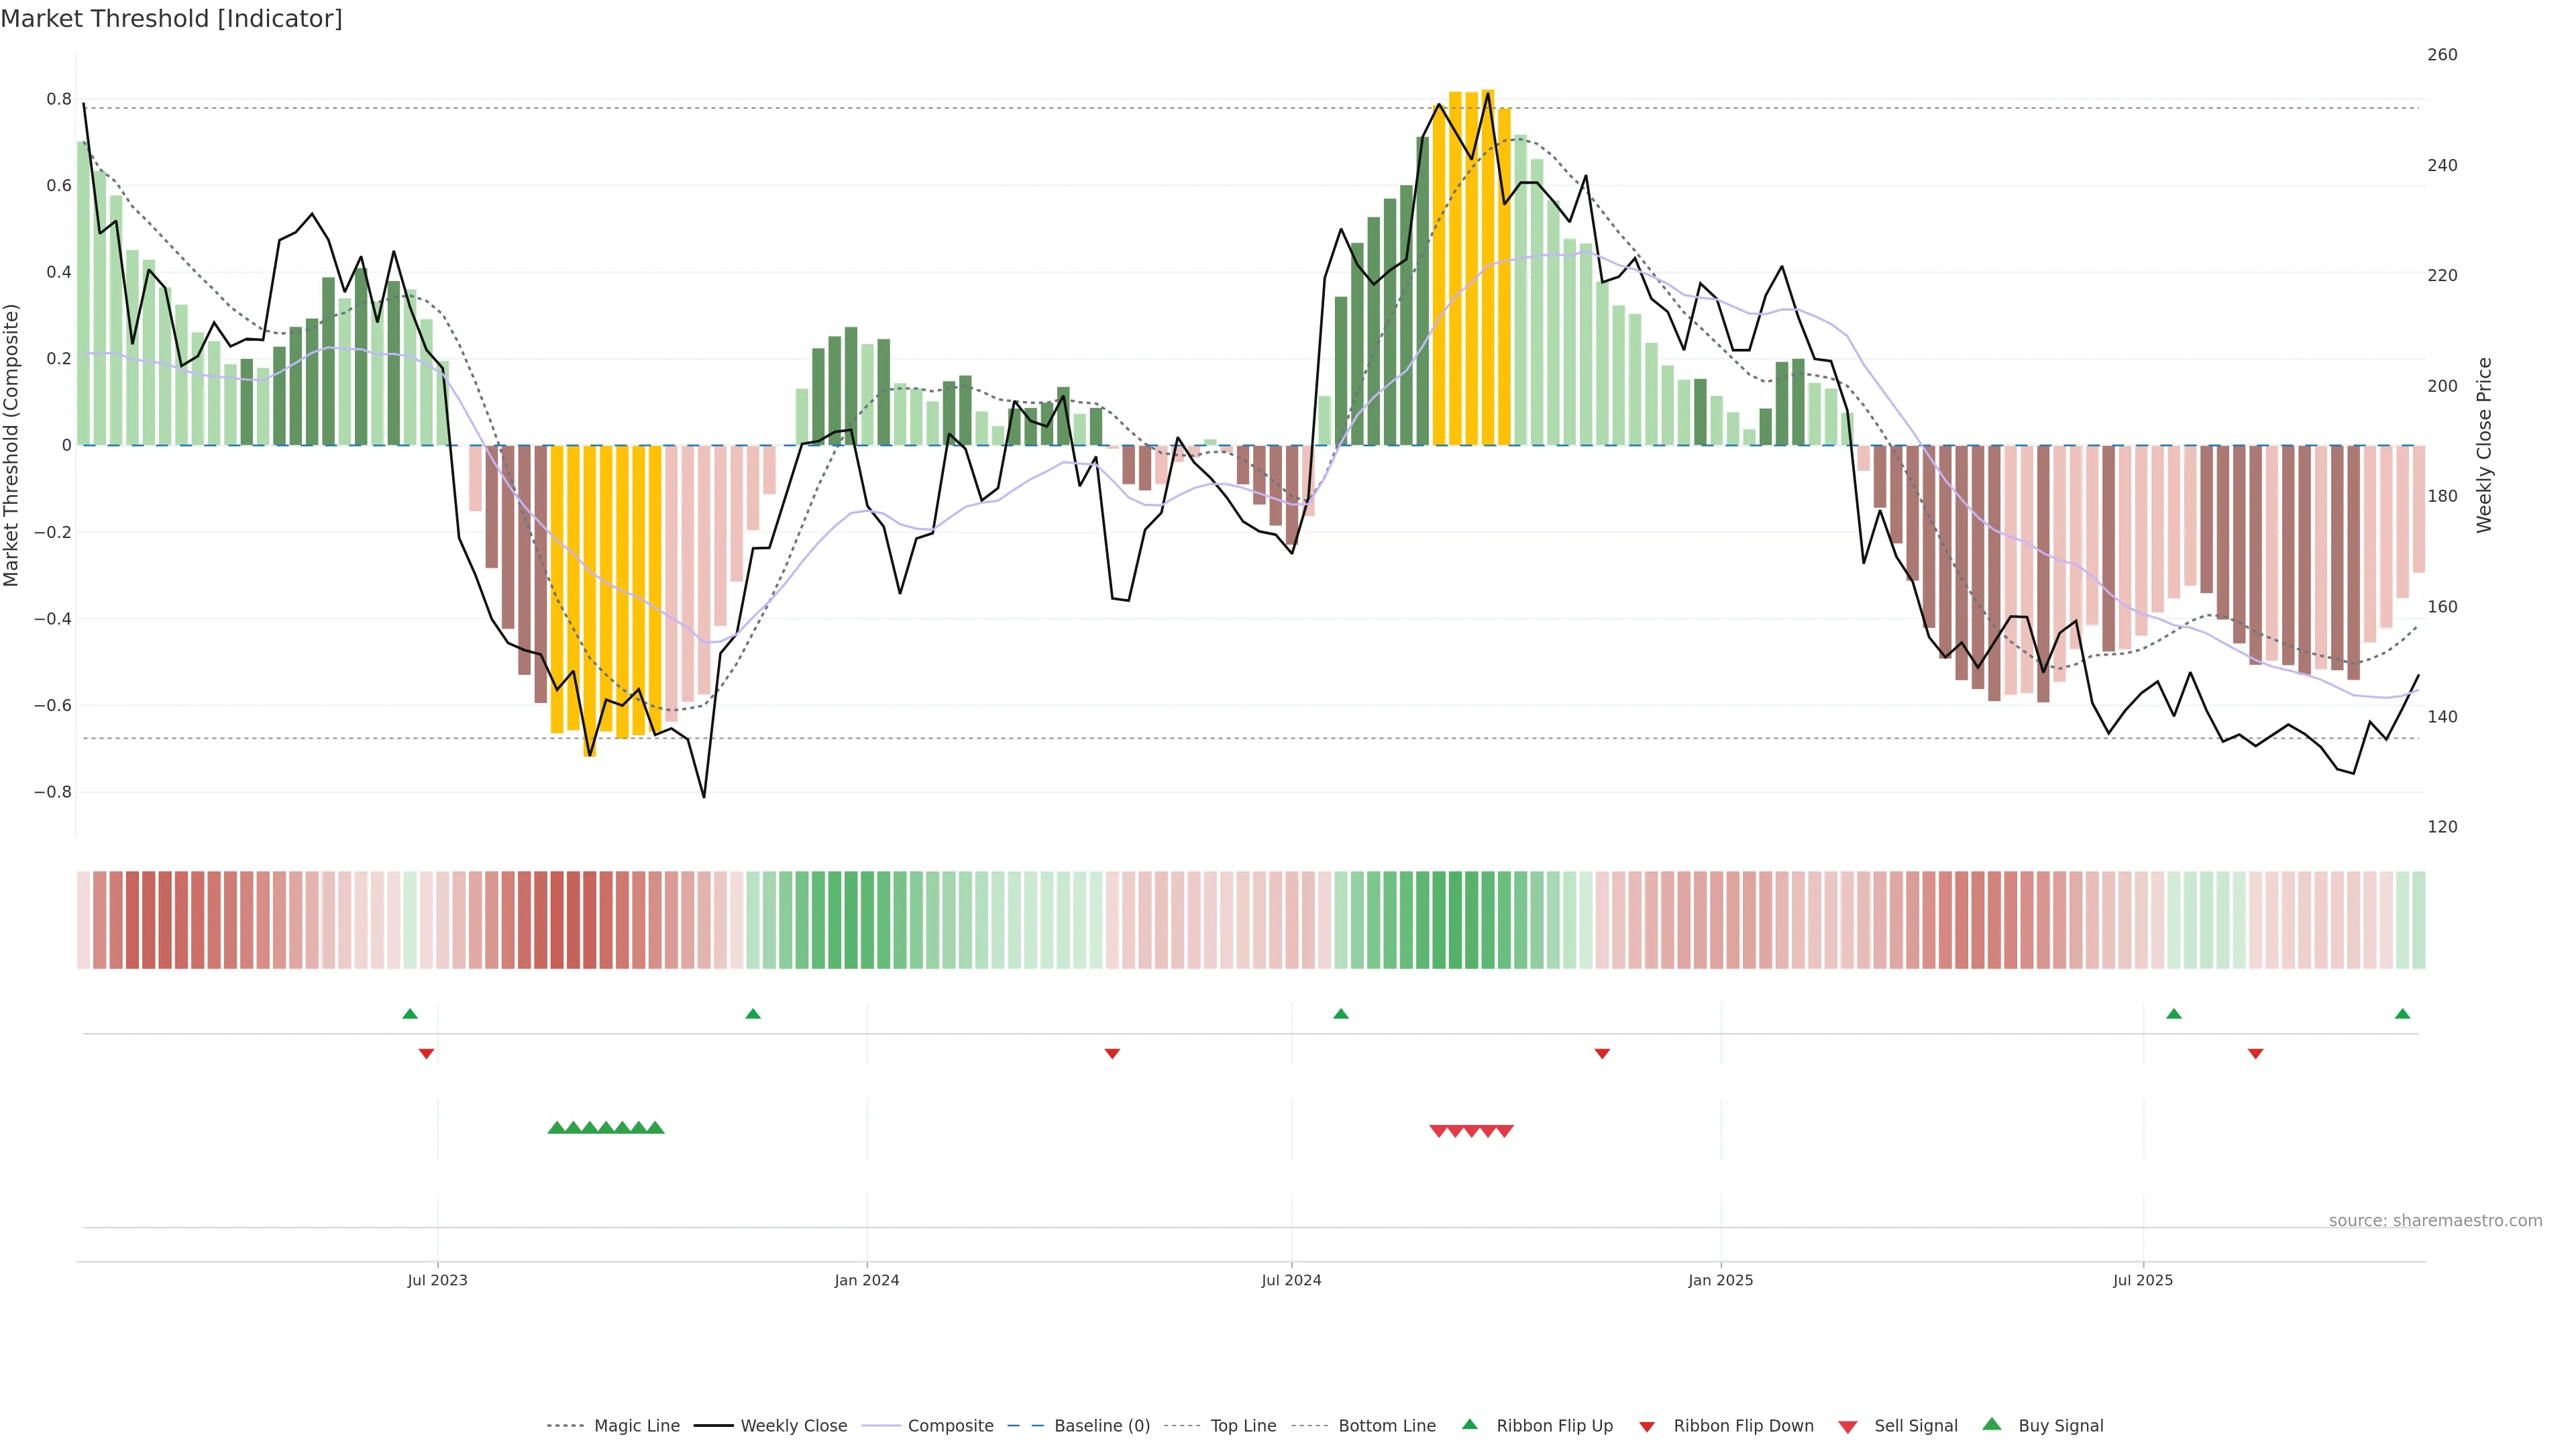Click the Market Threshold [Indicator] title
The height and width of the screenshot is (1449, 2576).
[171, 19]
